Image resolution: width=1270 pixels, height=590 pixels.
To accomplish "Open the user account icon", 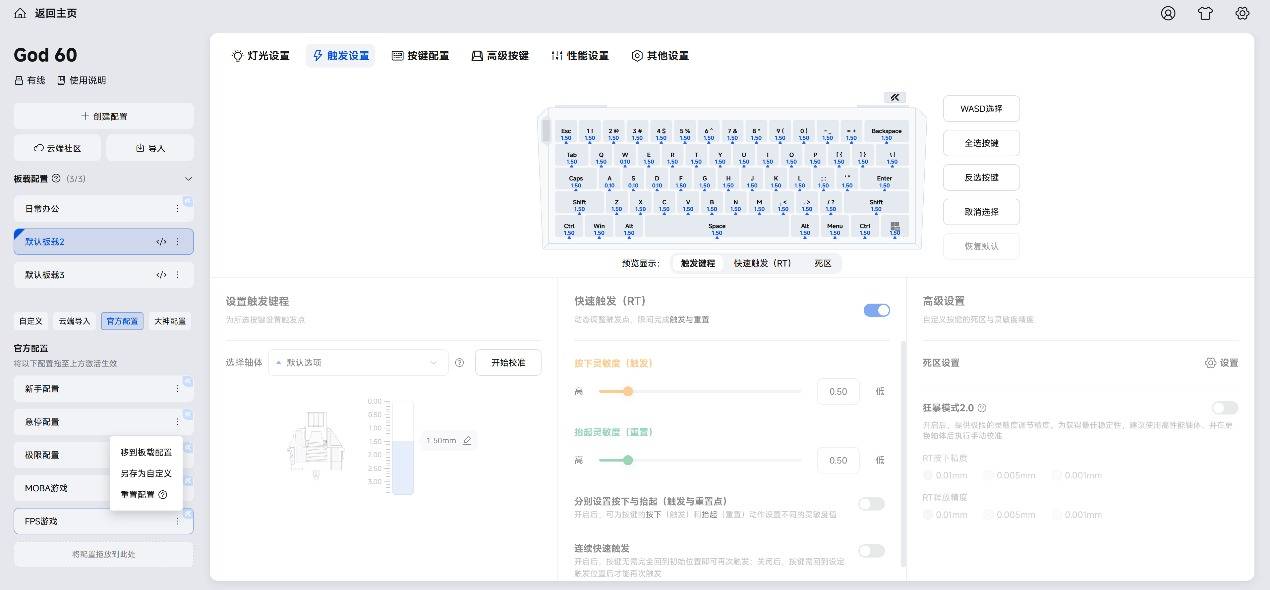I will pyautogui.click(x=1168, y=13).
